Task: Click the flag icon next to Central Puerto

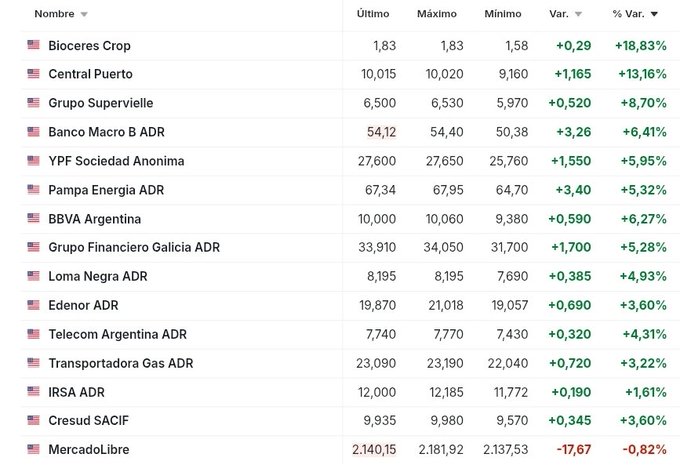Action: (33, 74)
